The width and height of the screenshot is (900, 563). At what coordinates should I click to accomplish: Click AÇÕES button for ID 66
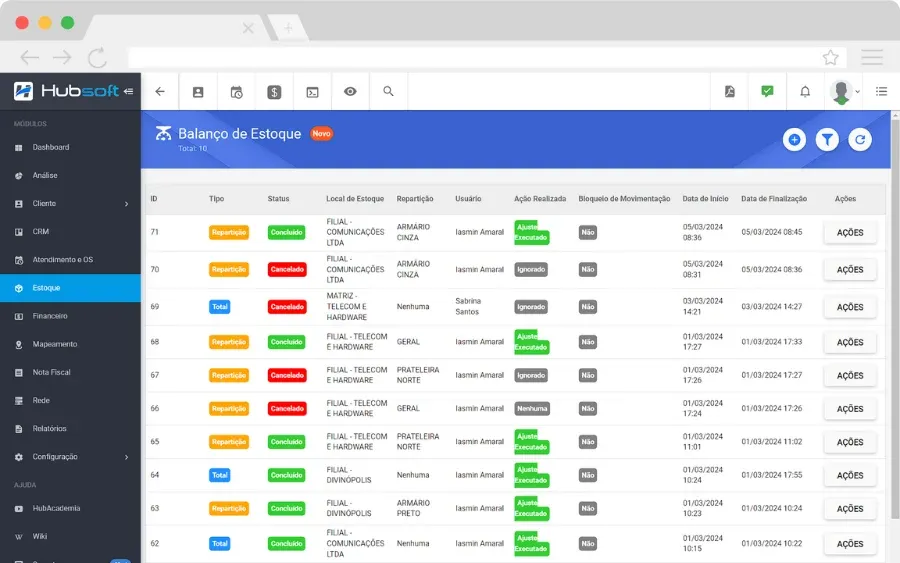click(x=849, y=409)
